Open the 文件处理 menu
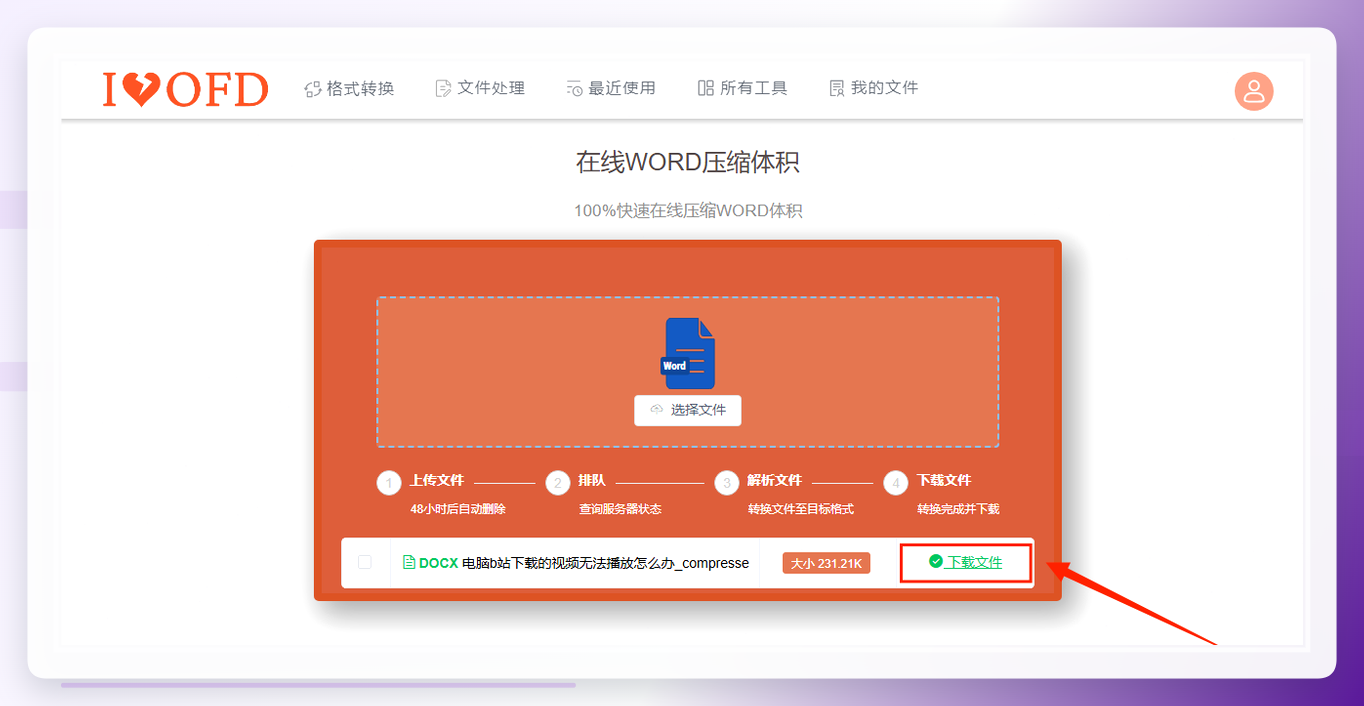Image resolution: width=1364 pixels, height=706 pixels. pos(480,88)
